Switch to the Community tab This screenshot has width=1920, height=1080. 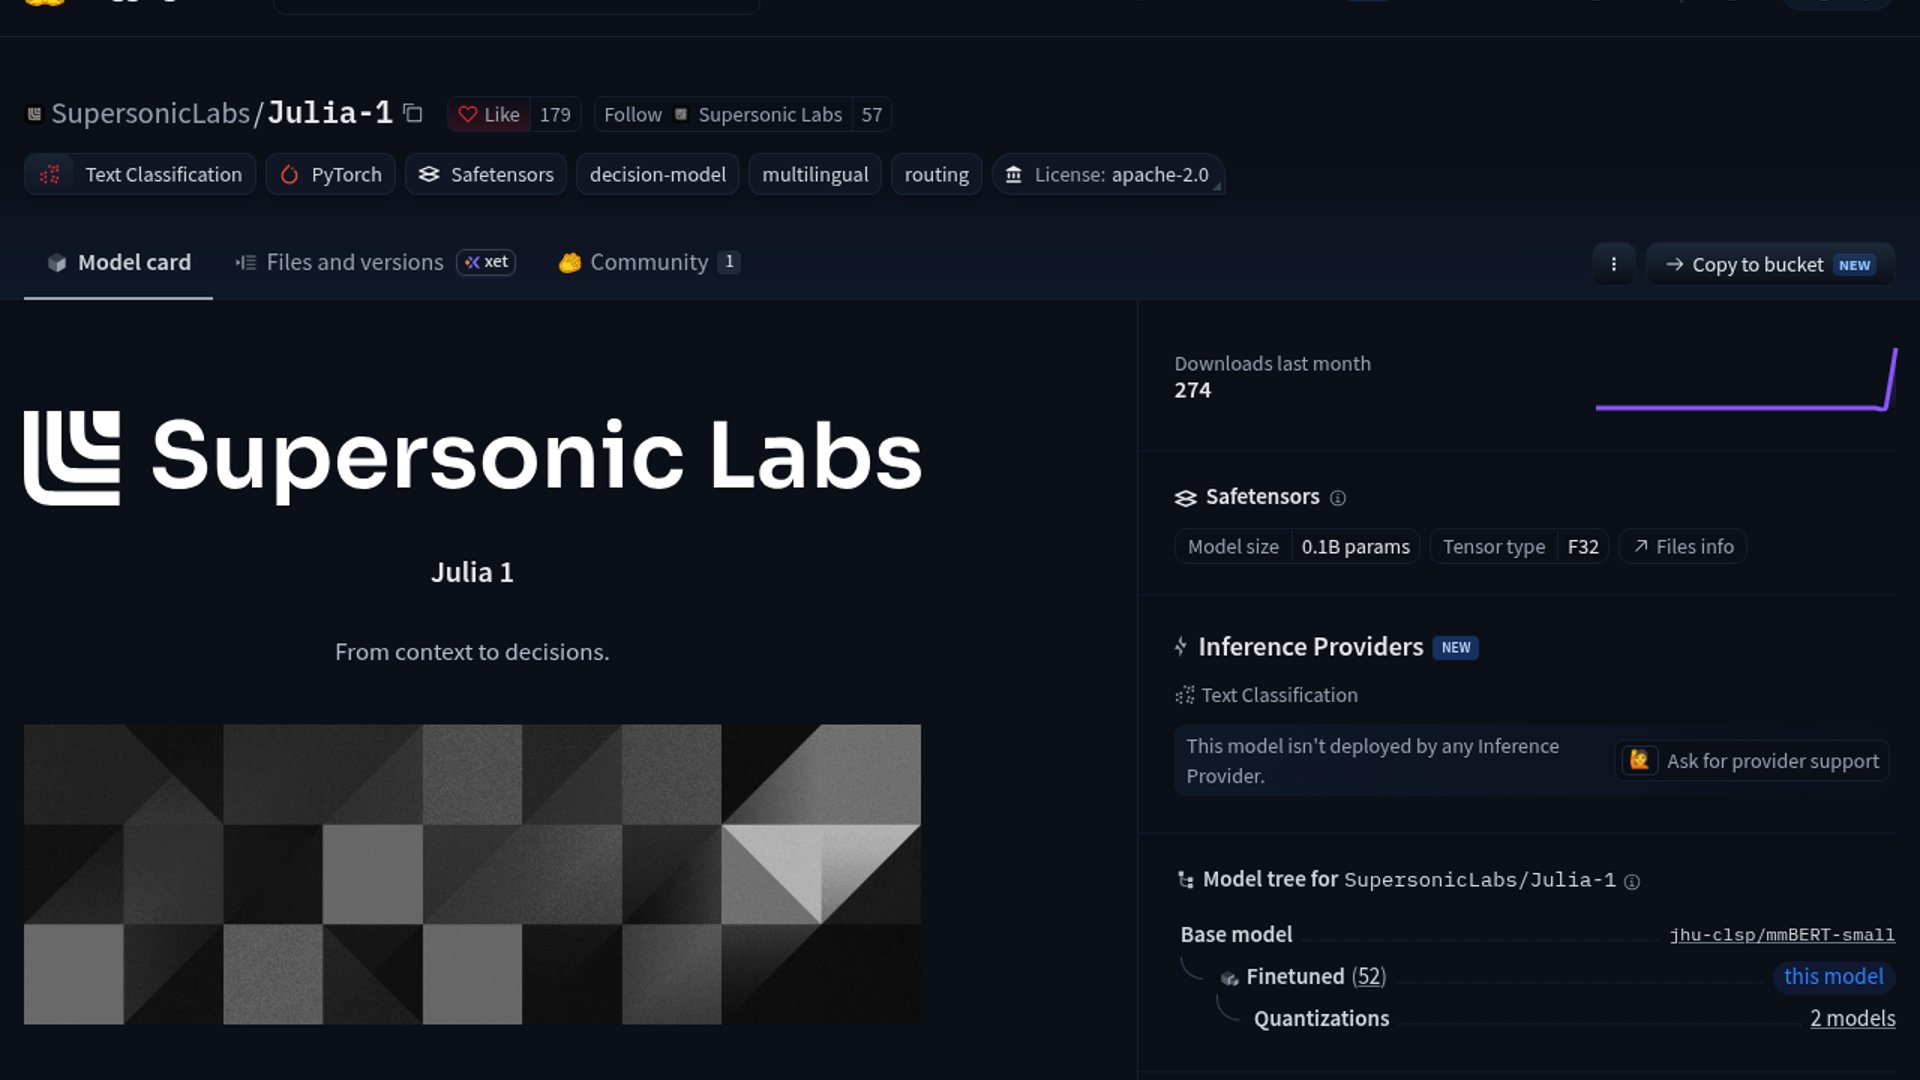[x=649, y=262]
